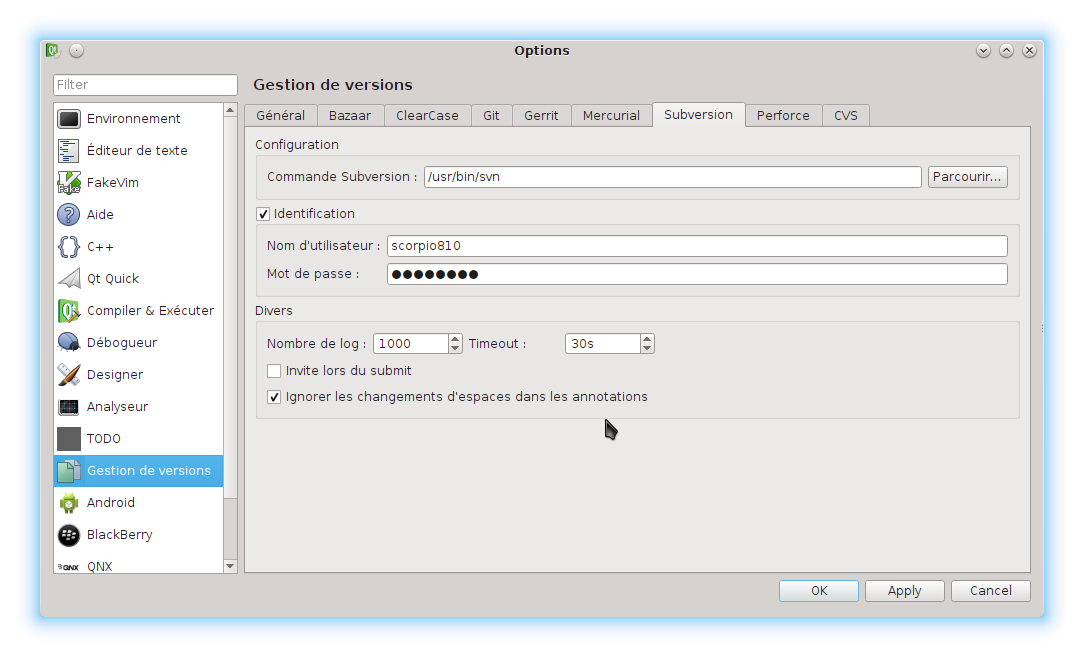Enable Invite lors du submit
1084x657 pixels.
pos(274,371)
